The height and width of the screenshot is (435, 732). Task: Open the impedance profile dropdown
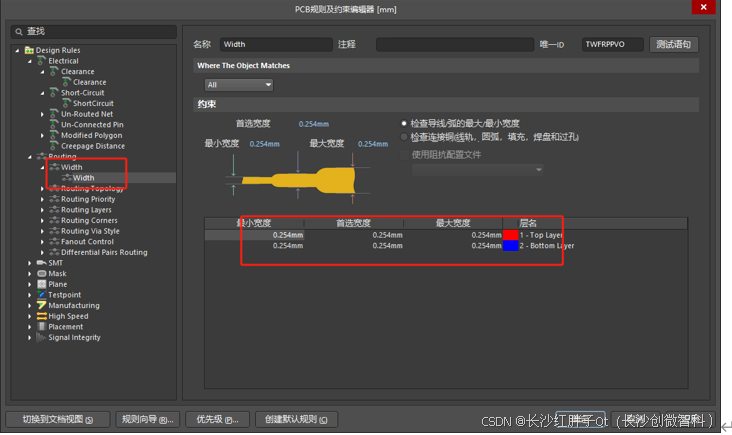pyautogui.click(x=477, y=169)
